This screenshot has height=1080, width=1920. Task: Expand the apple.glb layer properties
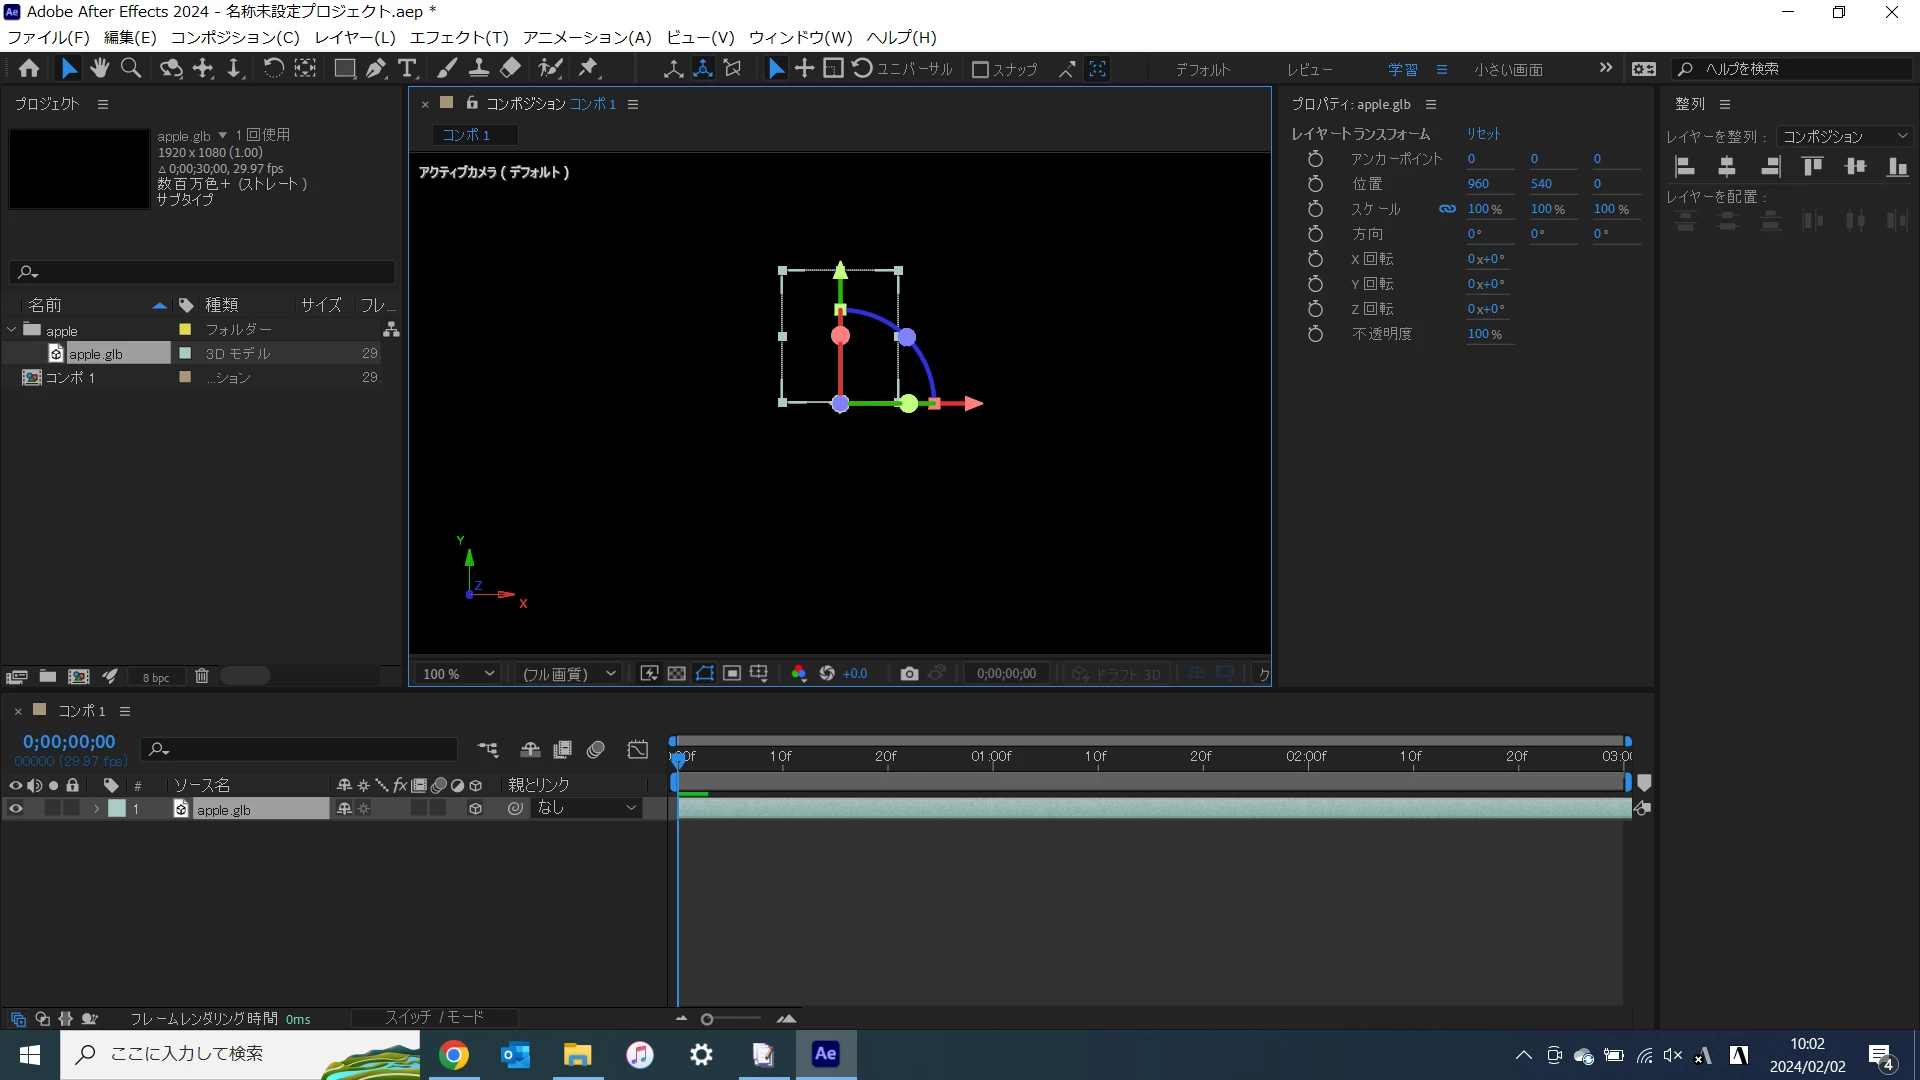(x=96, y=809)
